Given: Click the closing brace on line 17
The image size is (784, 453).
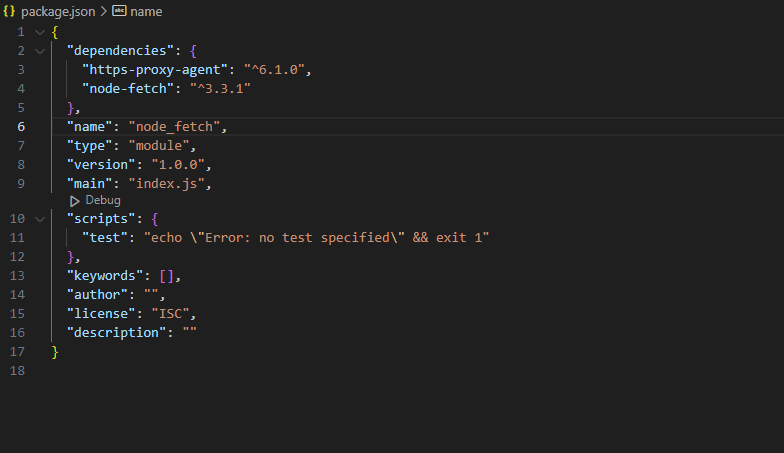Looking at the screenshot, I should 55,352.
